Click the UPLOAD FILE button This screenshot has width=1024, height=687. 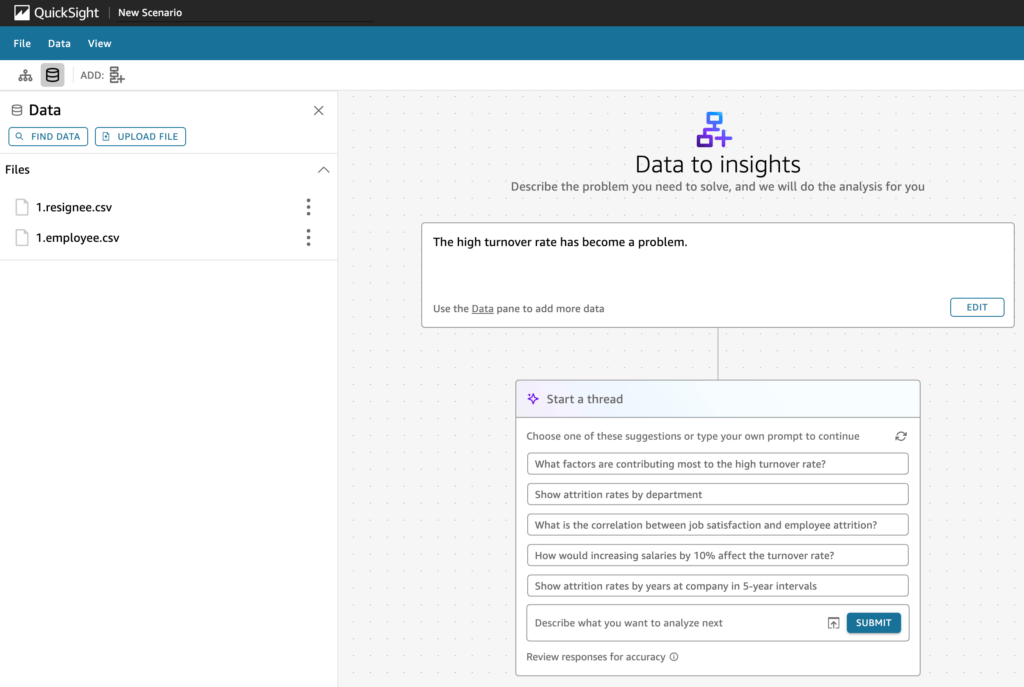140,136
